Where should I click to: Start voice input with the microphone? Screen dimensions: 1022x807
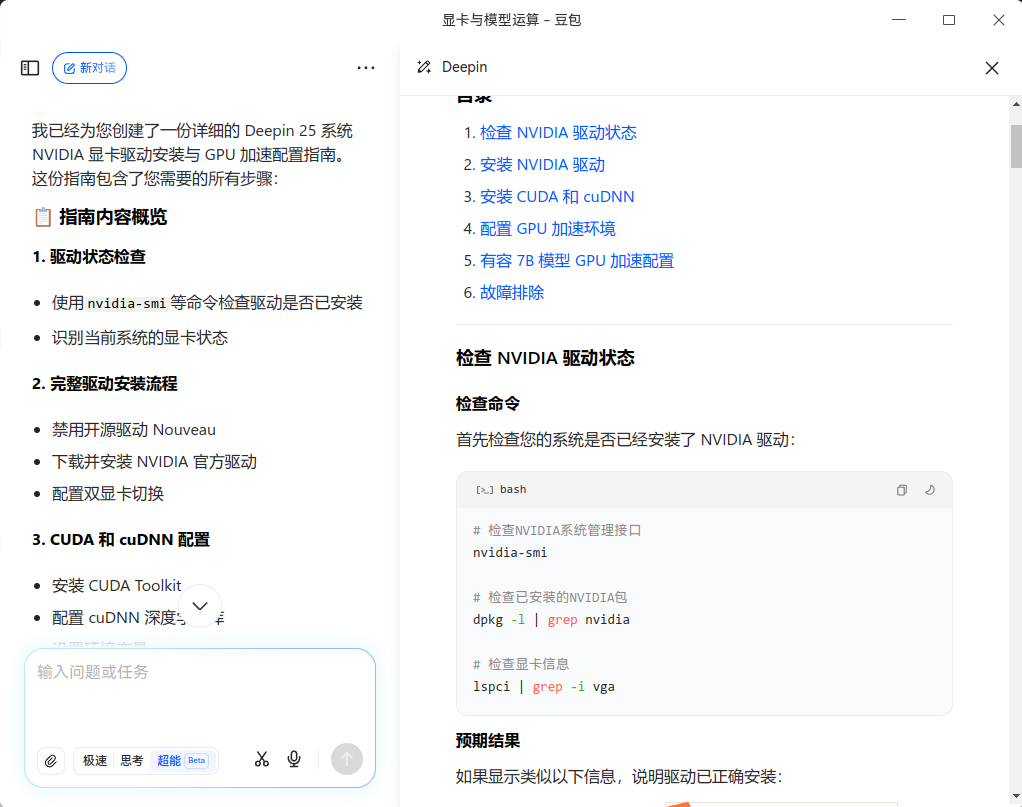point(294,759)
